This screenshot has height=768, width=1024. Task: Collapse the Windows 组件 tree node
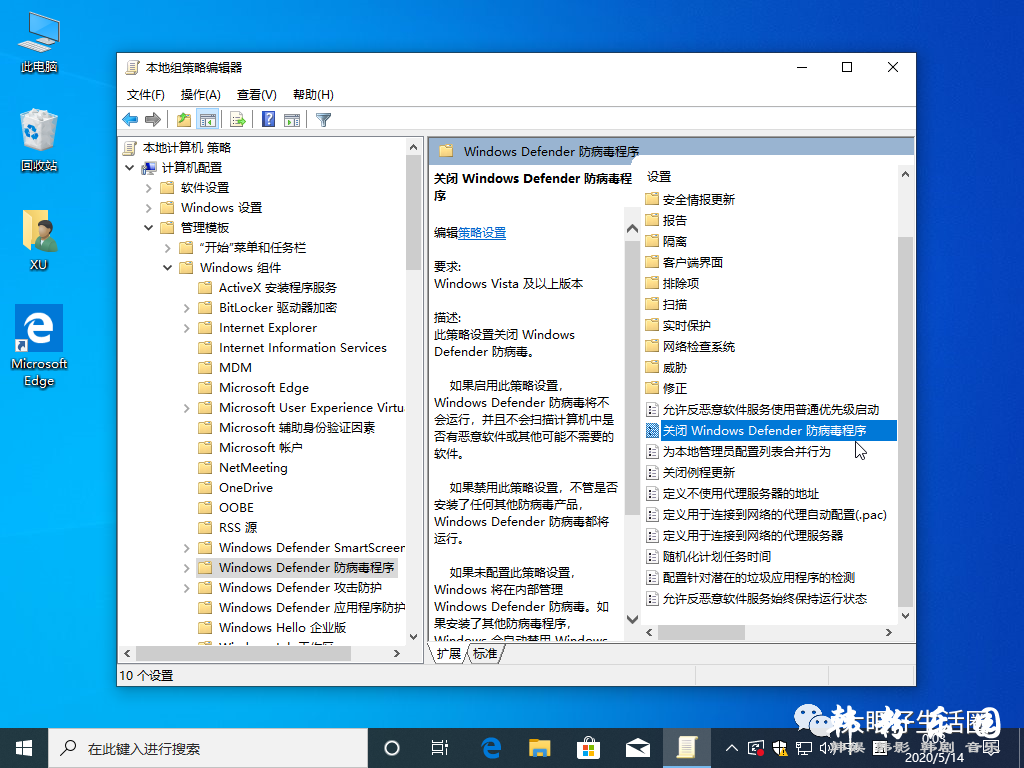click(167, 268)
